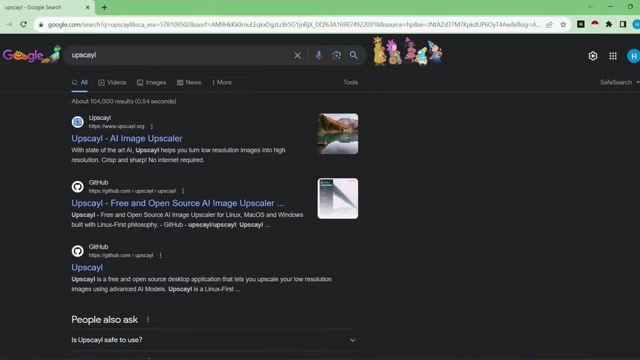Click the black square extension icon

pos(580,24)
